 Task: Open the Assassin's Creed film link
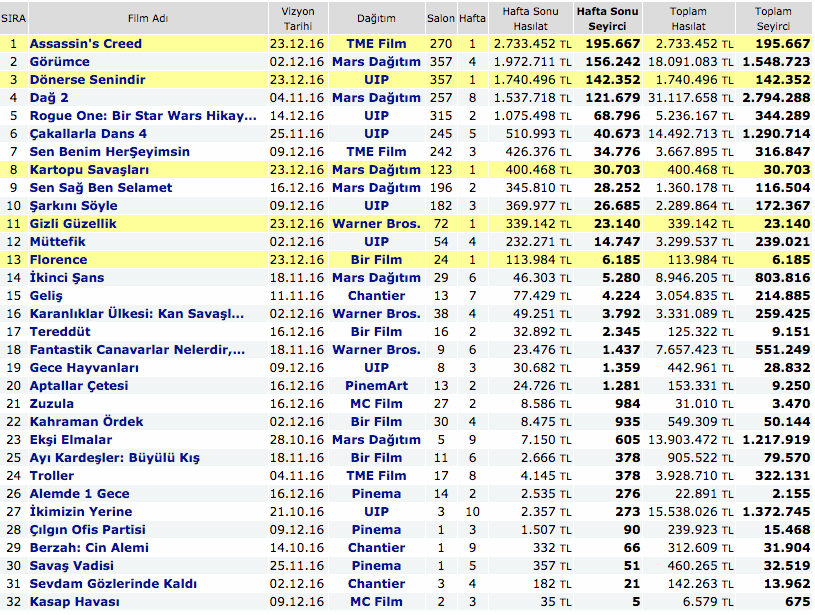point(85,44)
